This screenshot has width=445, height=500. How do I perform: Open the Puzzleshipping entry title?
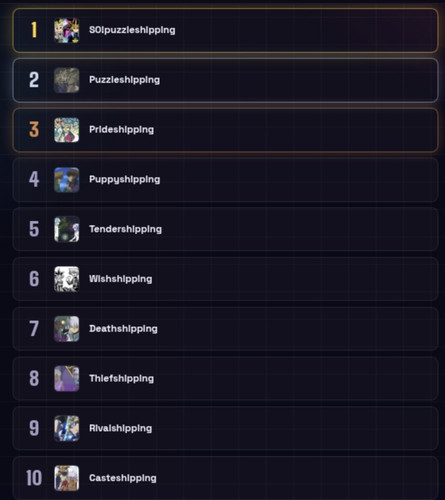click(124, 80)
